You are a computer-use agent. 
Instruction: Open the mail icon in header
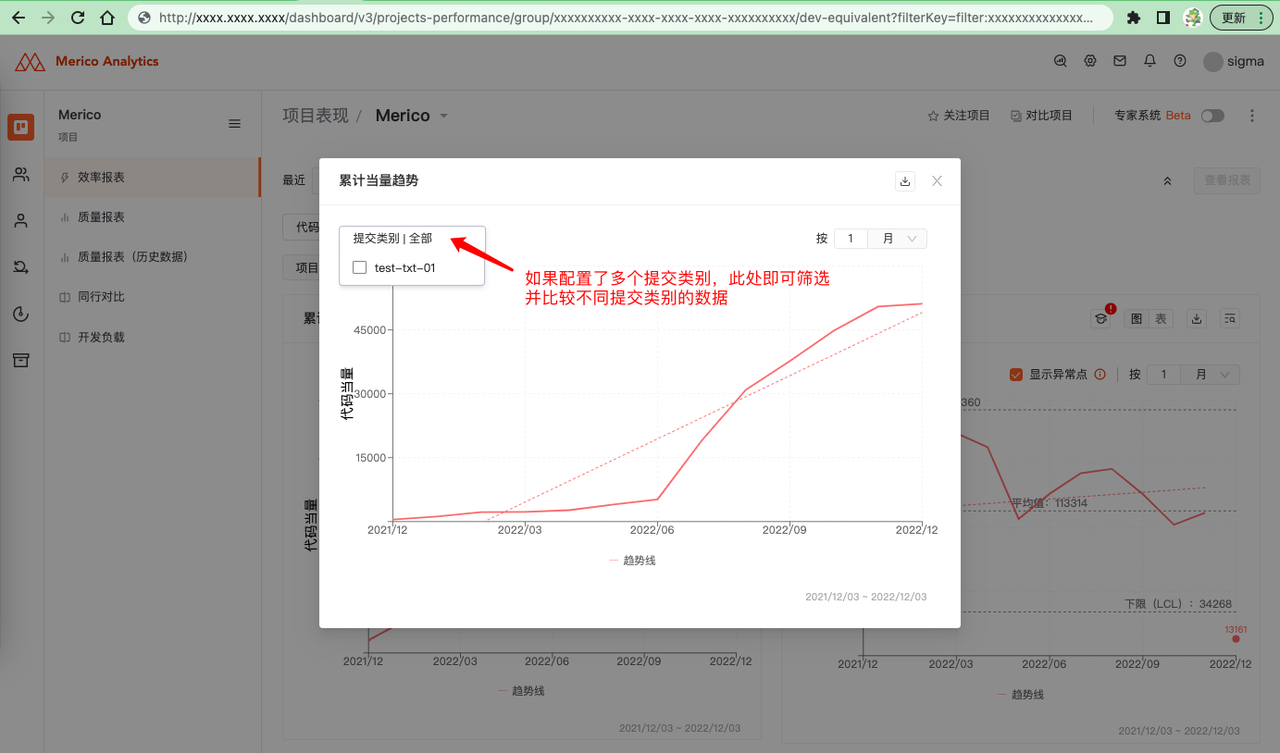(1120, 61)
